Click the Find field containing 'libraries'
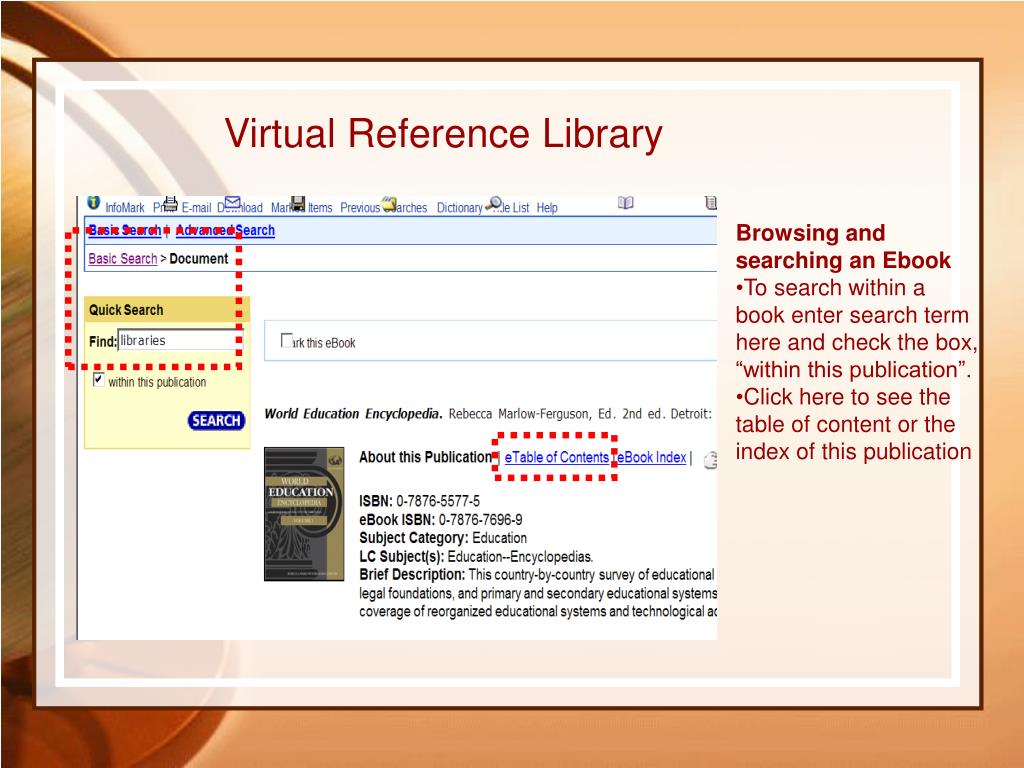This screenshot has width=1024, height=768. [x=180, y=340]
